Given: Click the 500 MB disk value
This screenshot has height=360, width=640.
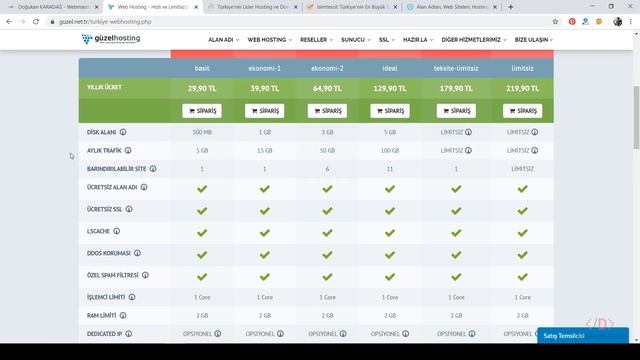Looking at the screenshot, I should click(202, 132).
